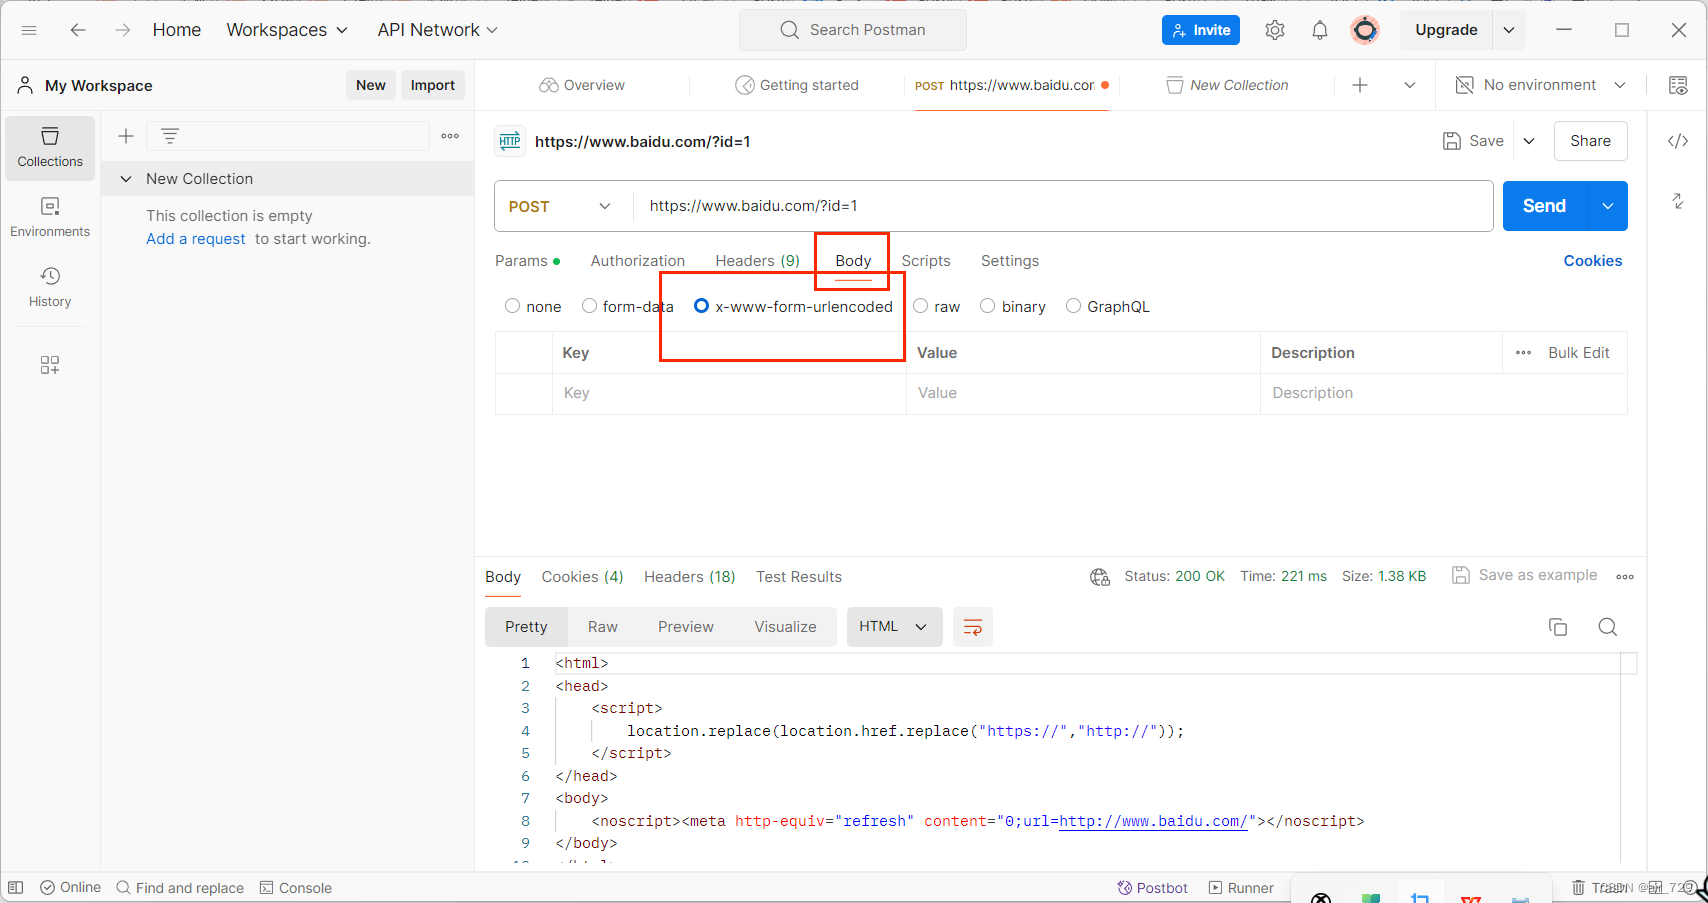
Task: Click the empty Key cell
Action: tap(729, 393)
